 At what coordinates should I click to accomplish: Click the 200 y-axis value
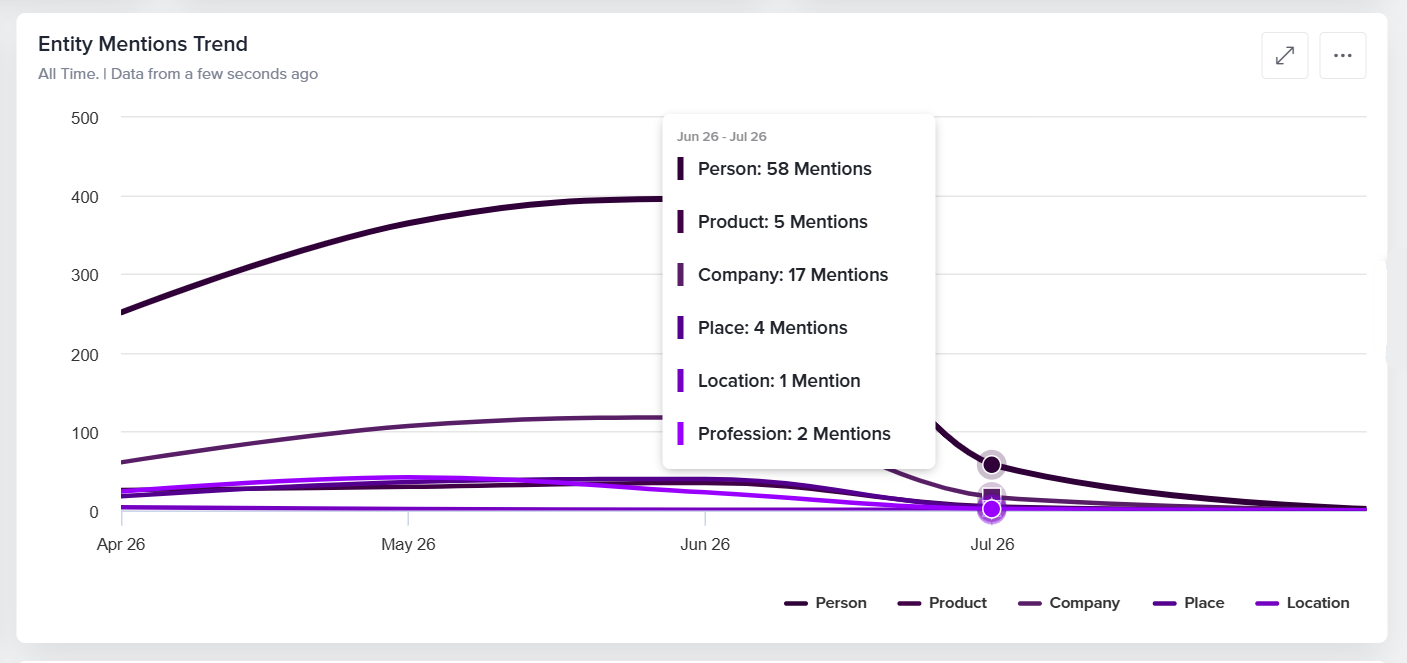pyautogui.click(x=85, y=354)
